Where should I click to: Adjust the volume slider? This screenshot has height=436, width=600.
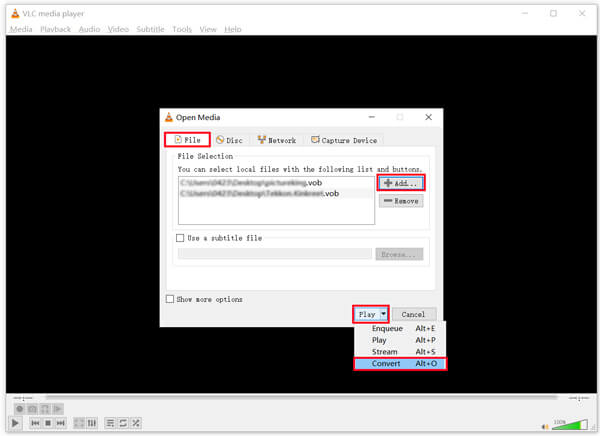pos(570,425)
